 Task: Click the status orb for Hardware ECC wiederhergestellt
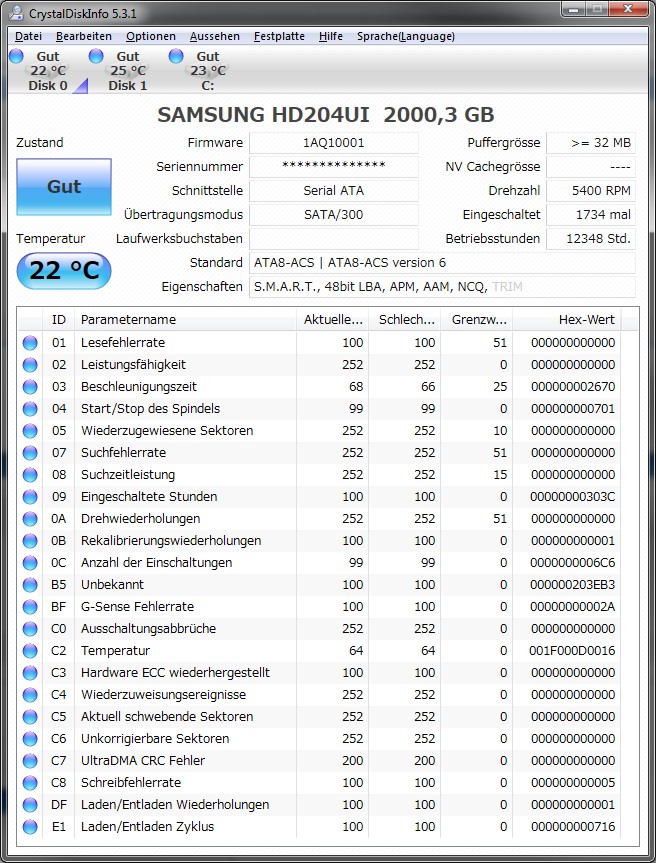coord(30,673)
